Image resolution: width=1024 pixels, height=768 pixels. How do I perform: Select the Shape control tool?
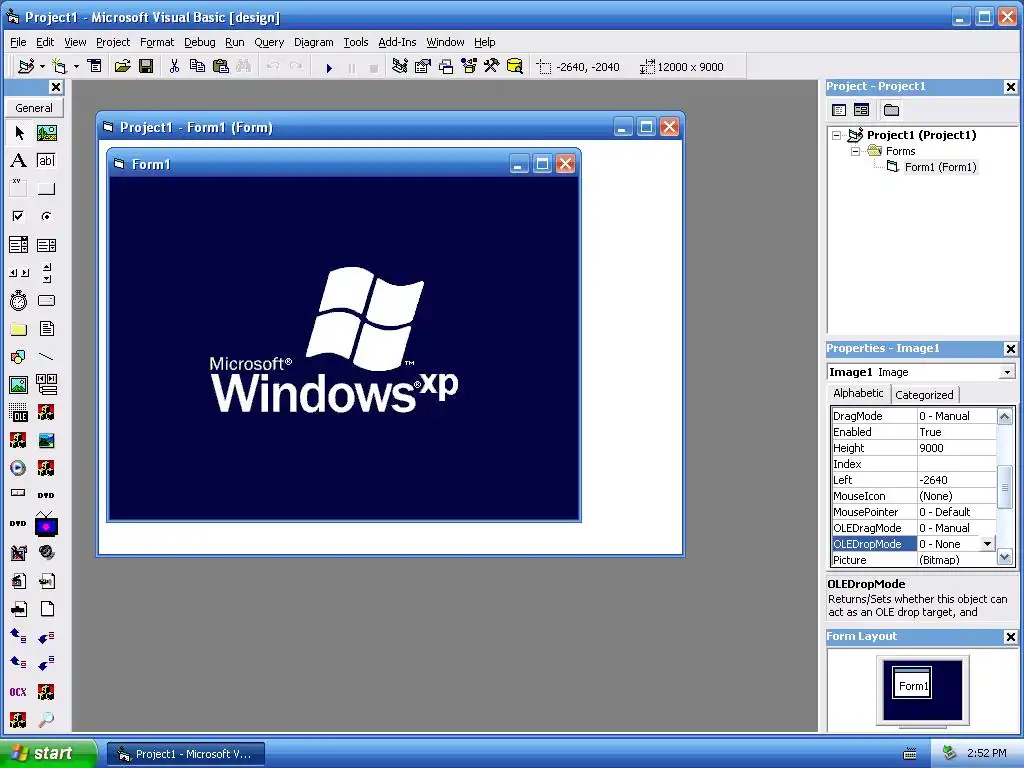(x=18, y=357)
